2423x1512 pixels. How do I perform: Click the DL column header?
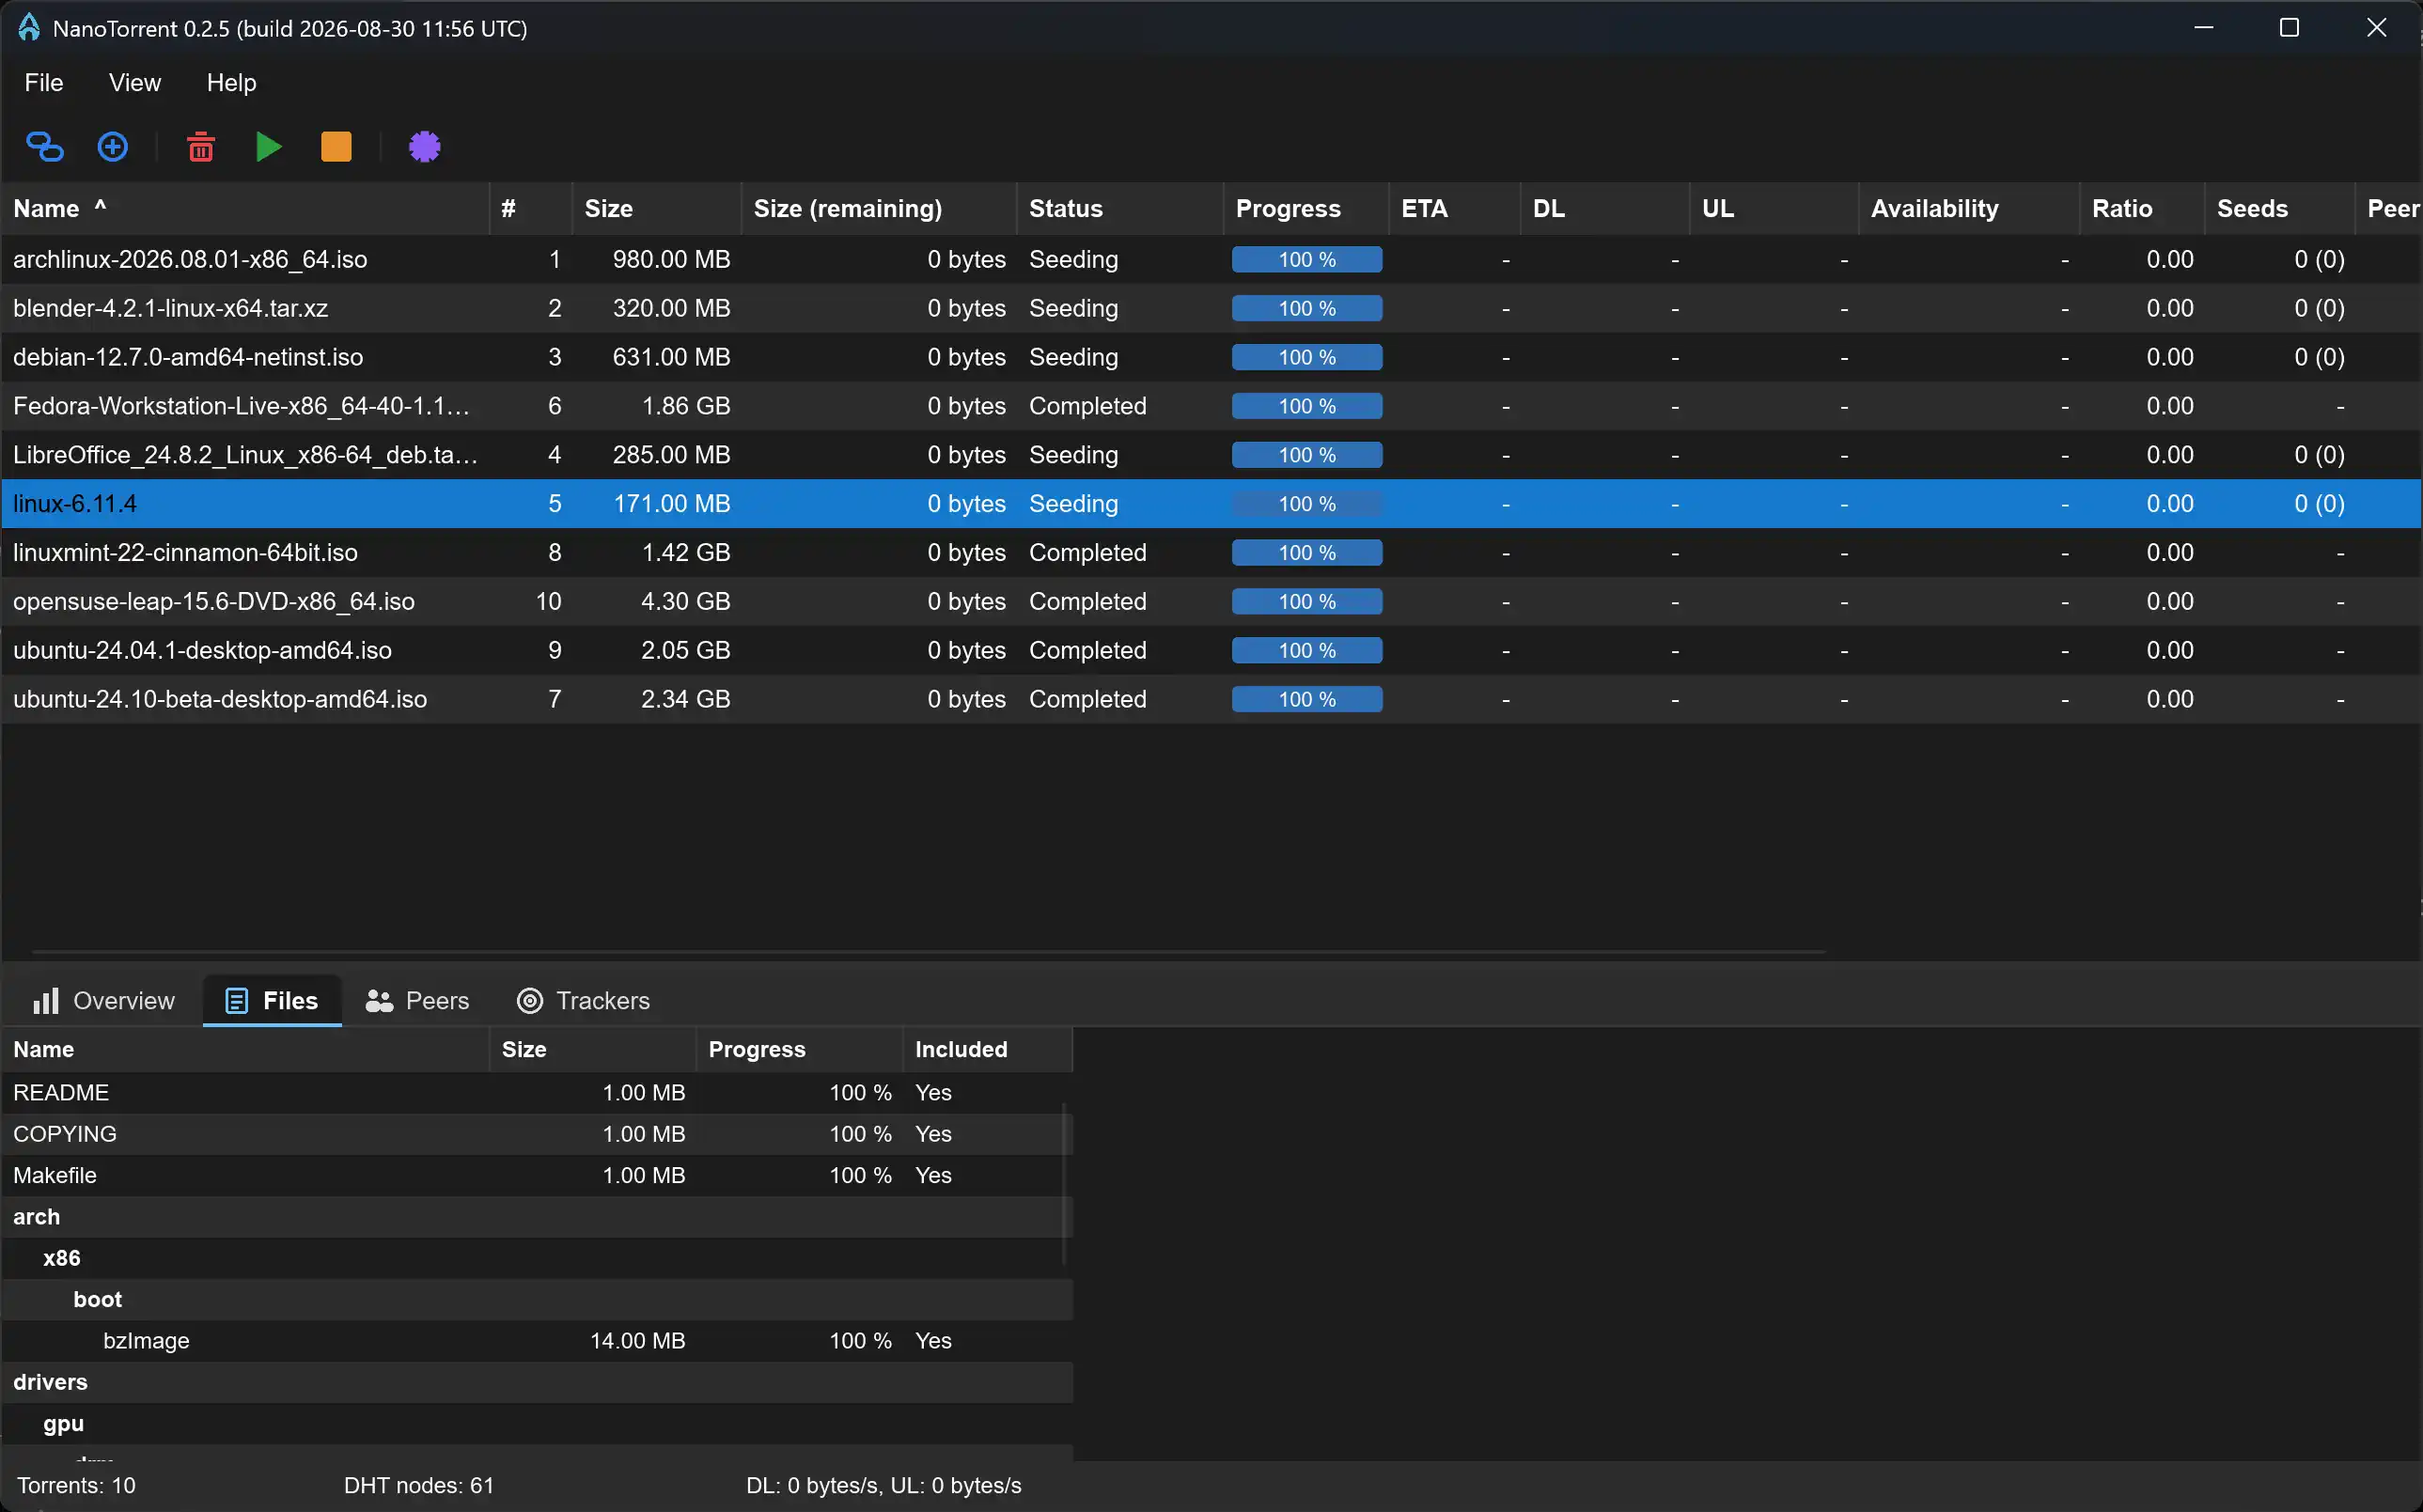pos(1605,208)
